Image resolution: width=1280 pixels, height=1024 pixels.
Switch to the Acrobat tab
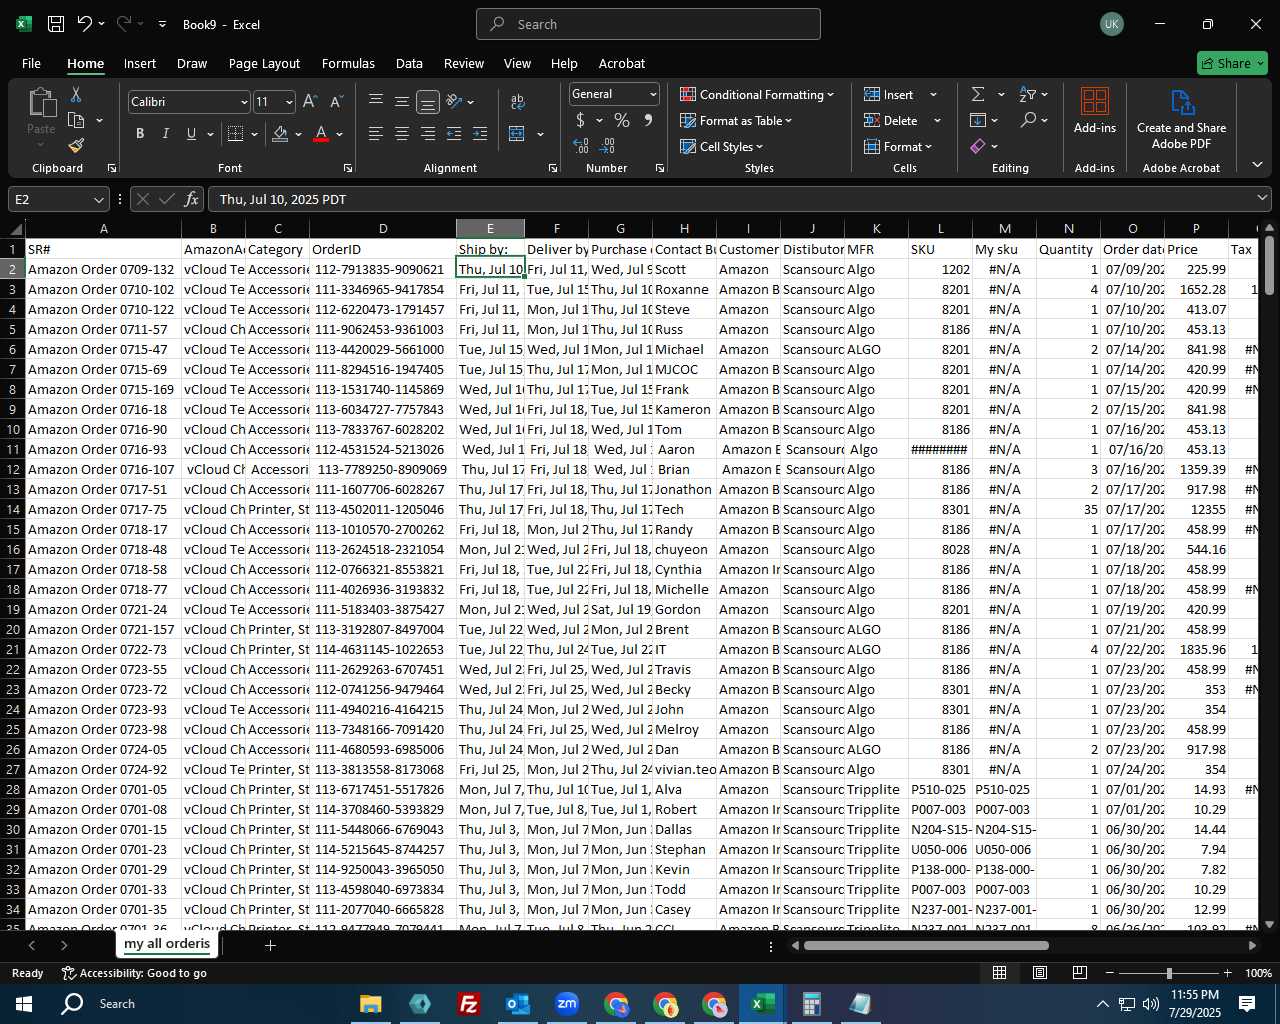point(622,63)
